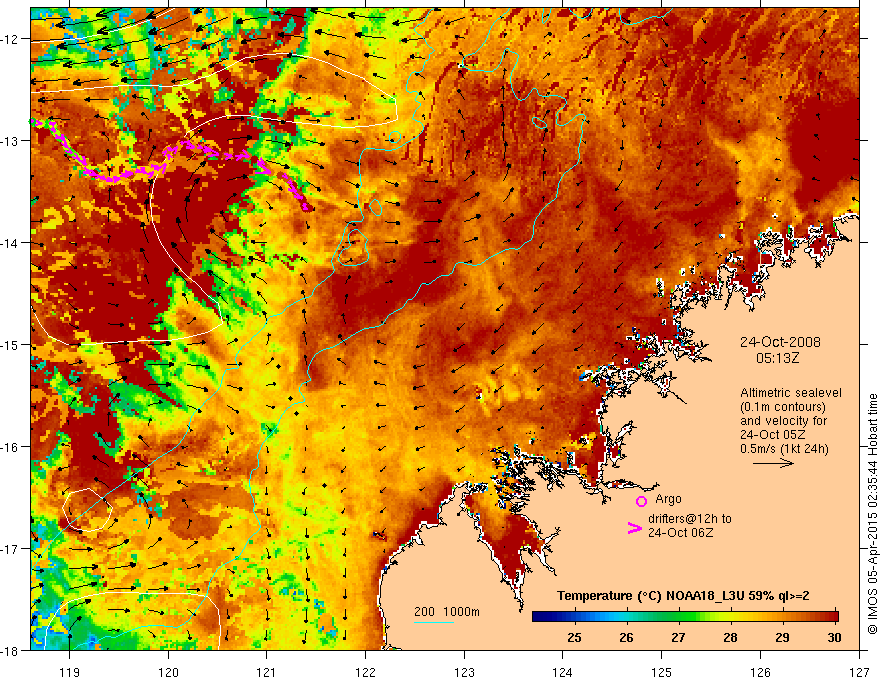
Task: Click colorbar tick label 27
Action: 678,637
